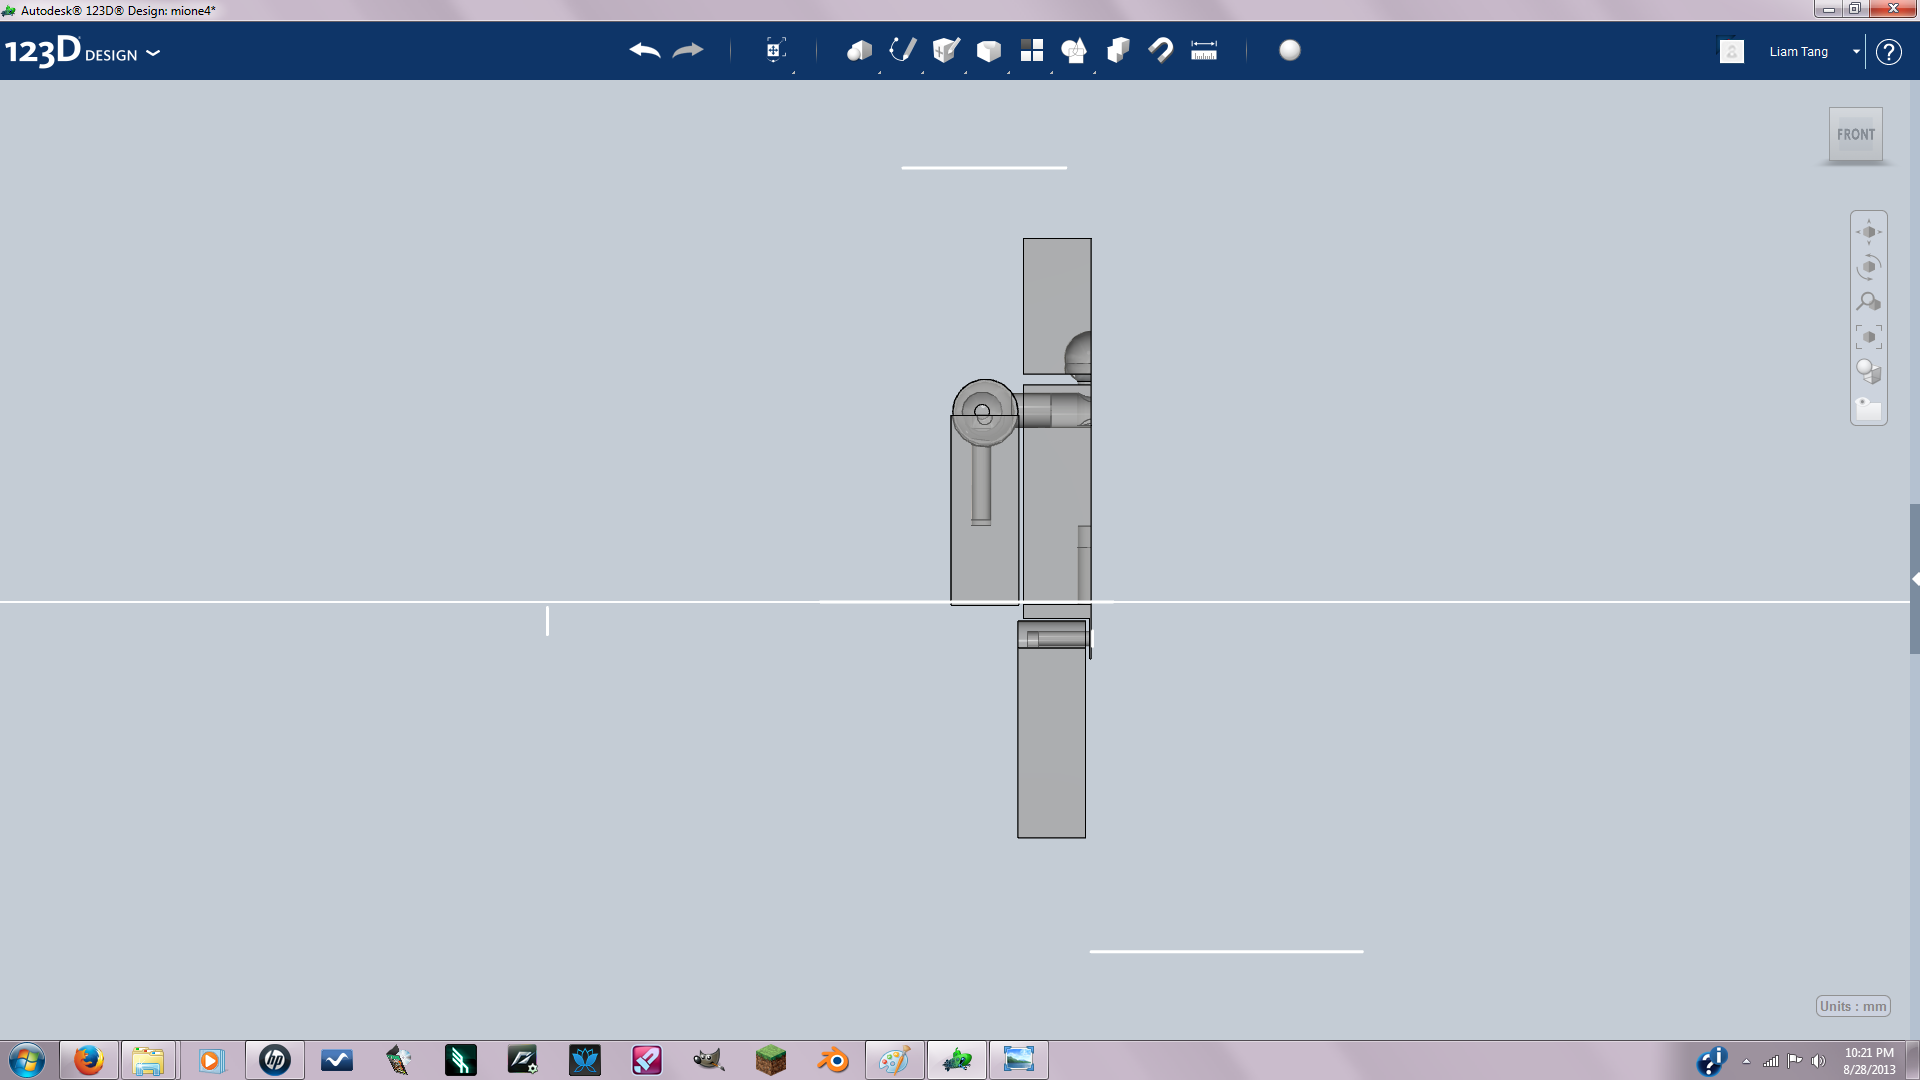Open the 123D Design application menu

(x=153, y=53)
